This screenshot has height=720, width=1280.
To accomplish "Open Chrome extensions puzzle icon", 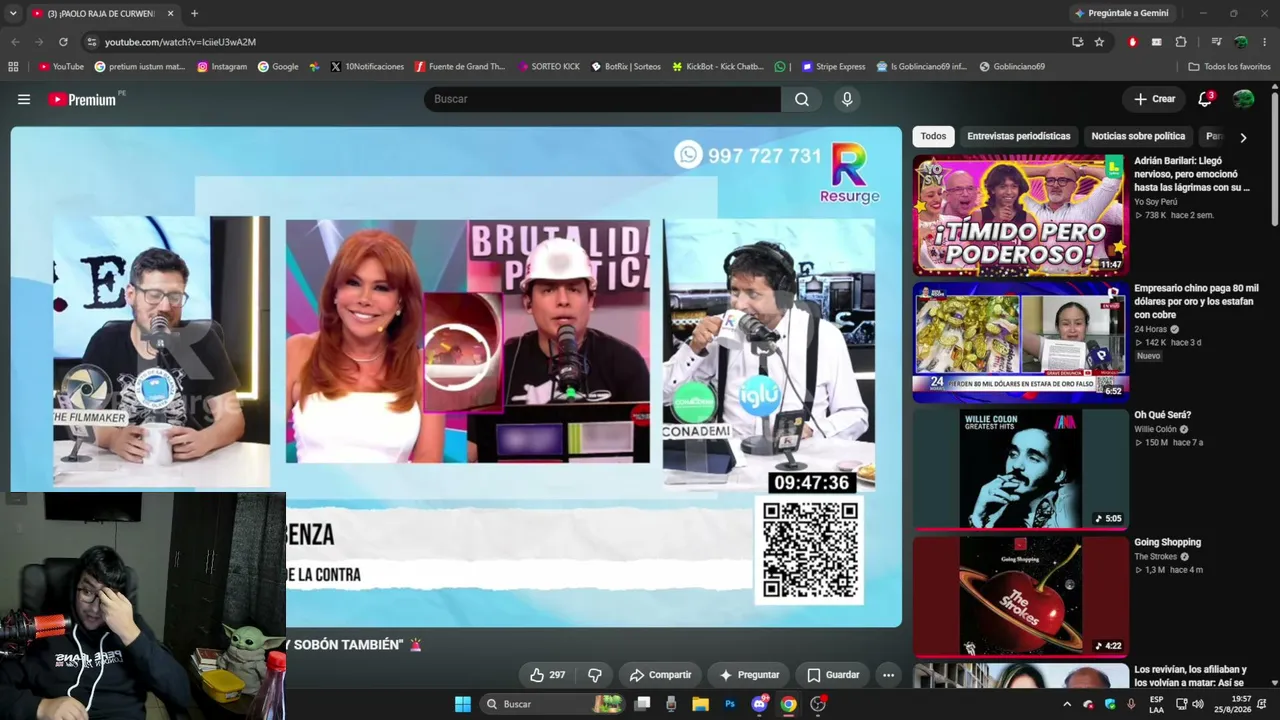I will point(1181,42).
